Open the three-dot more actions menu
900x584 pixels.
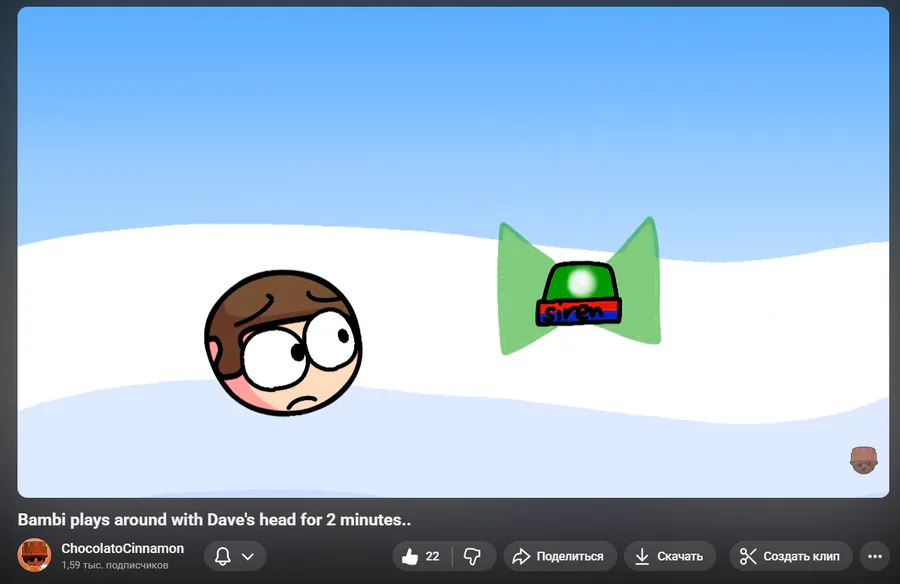pyautogui.click(x=875, y=556)
